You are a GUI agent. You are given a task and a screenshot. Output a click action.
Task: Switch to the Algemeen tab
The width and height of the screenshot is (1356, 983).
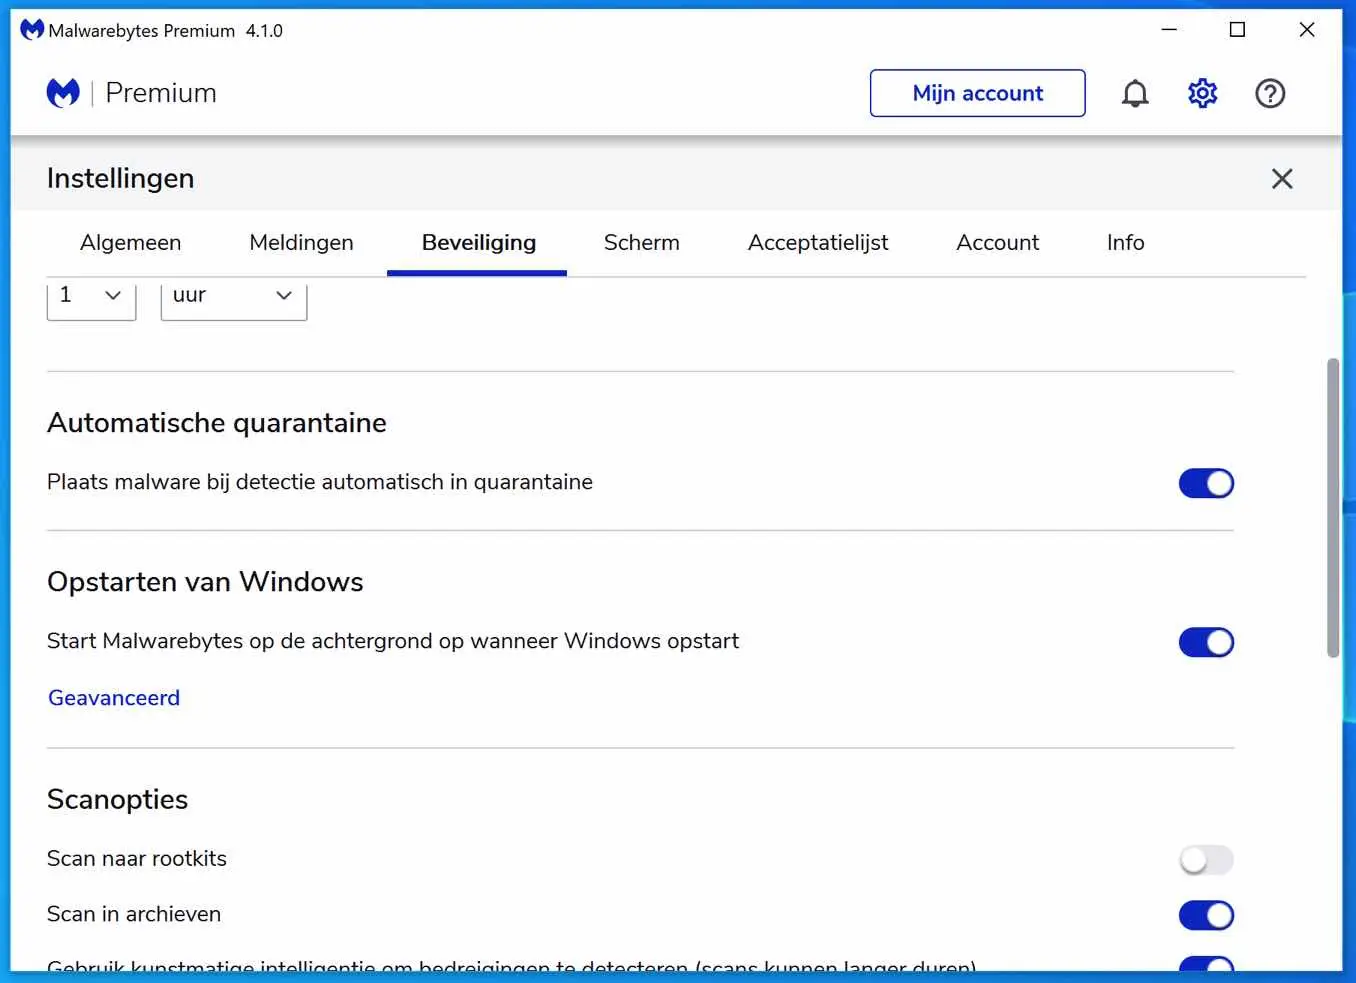click(131, 242)
